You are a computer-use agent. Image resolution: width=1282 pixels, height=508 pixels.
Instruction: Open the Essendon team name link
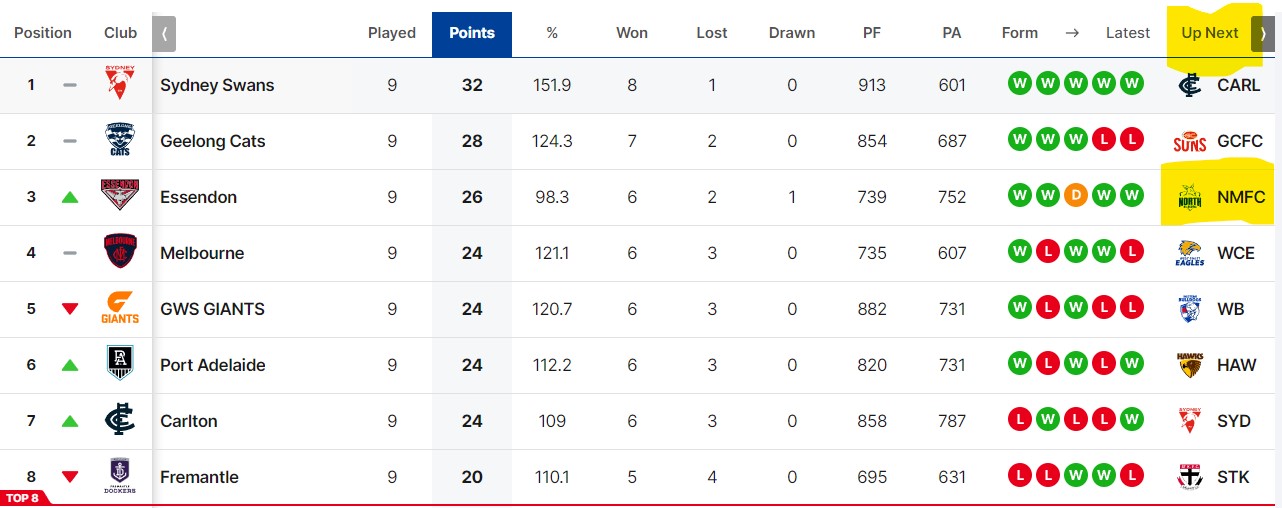pyautogui.click(x=199, y=197)
